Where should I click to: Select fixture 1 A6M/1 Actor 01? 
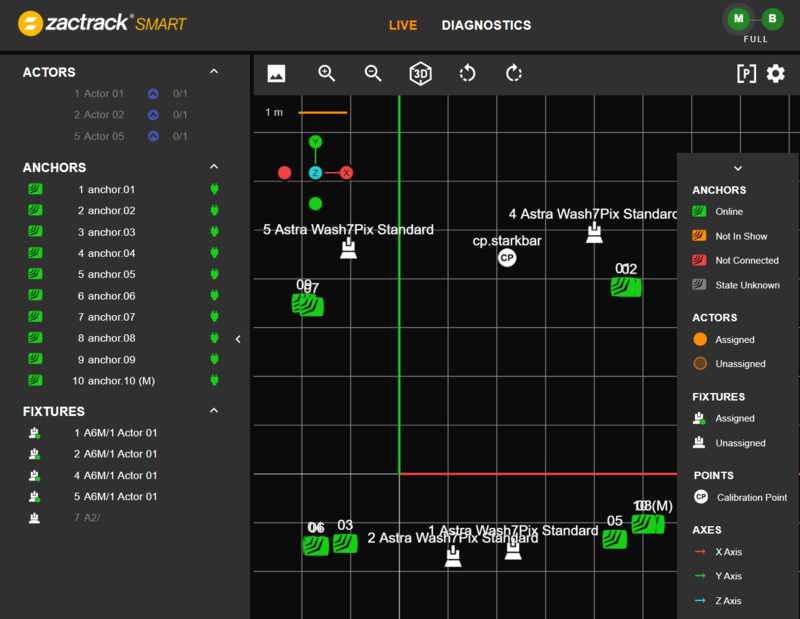(115, 433)
